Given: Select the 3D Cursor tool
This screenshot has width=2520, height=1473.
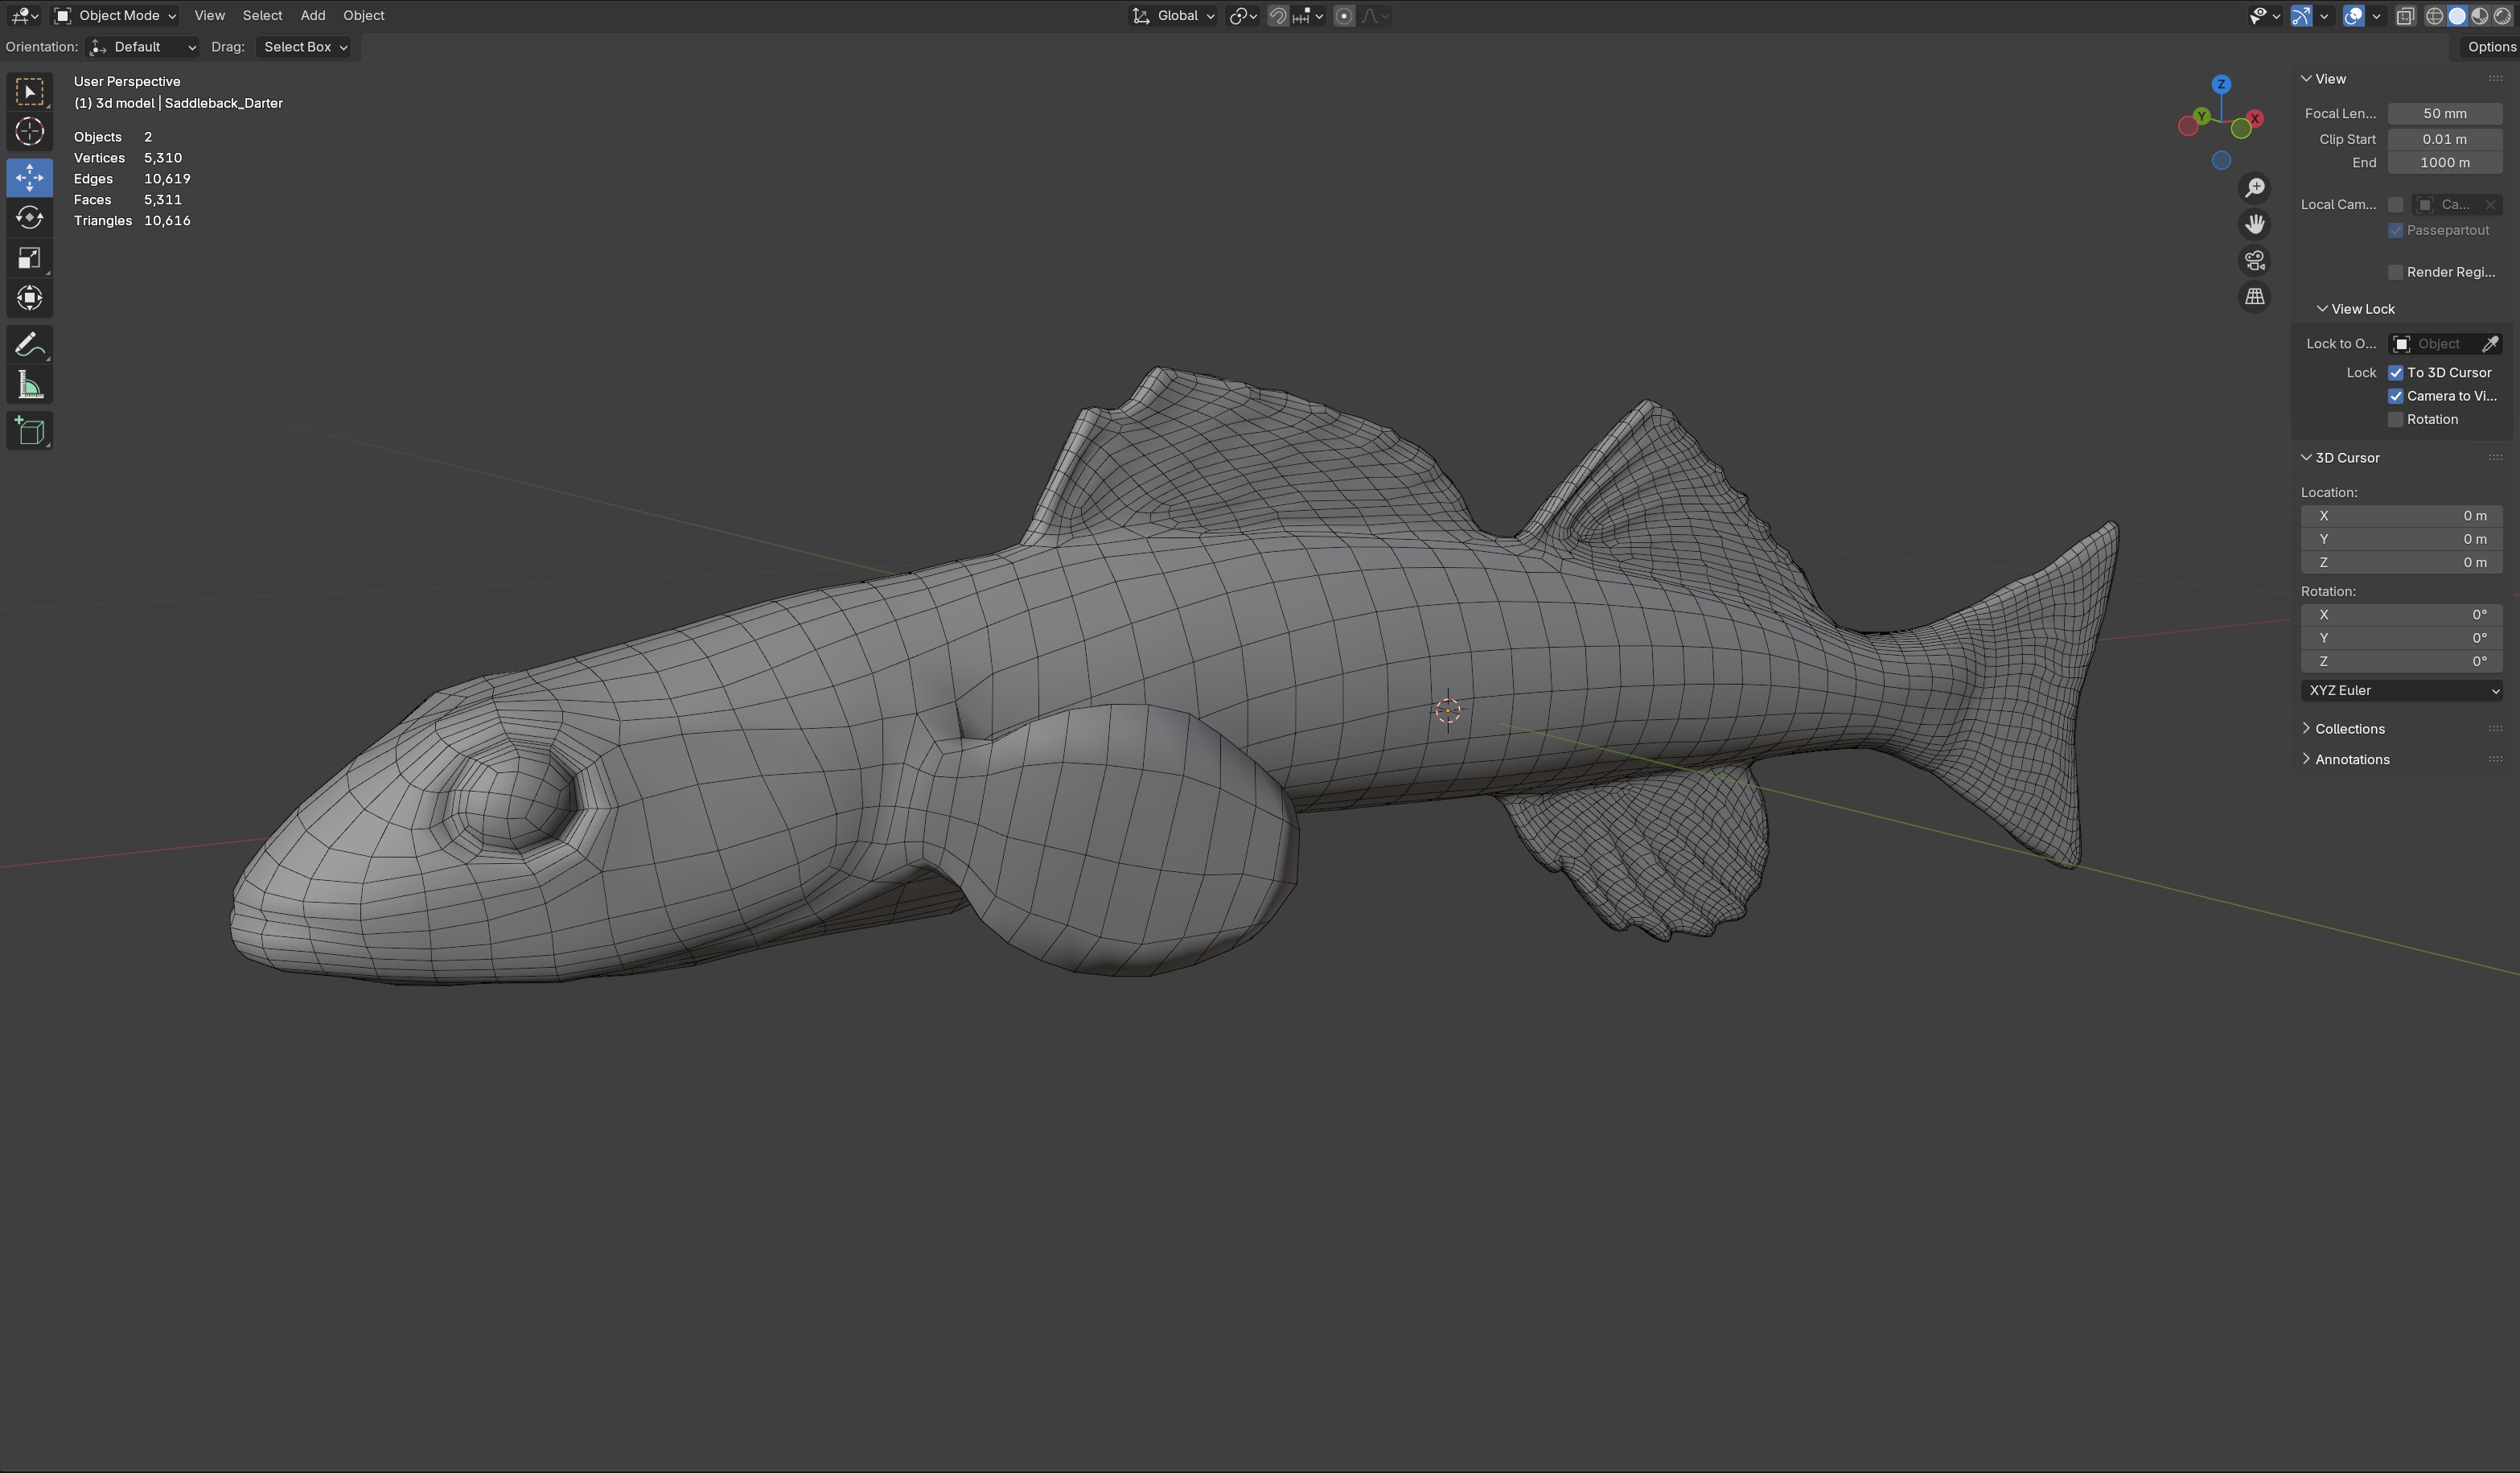Looking at the screenshot, I should pyautogui.click(x=29, y=131).
